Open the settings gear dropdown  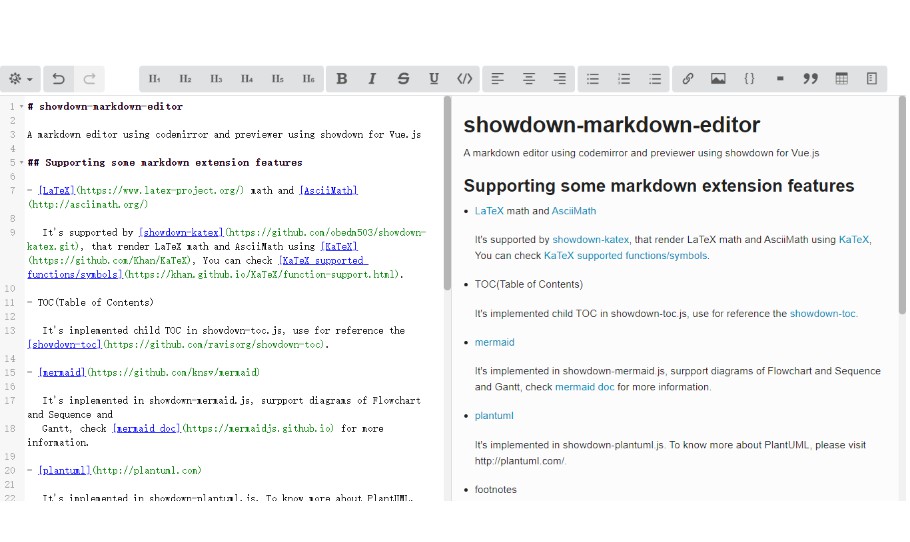click(x=20, y=79)
